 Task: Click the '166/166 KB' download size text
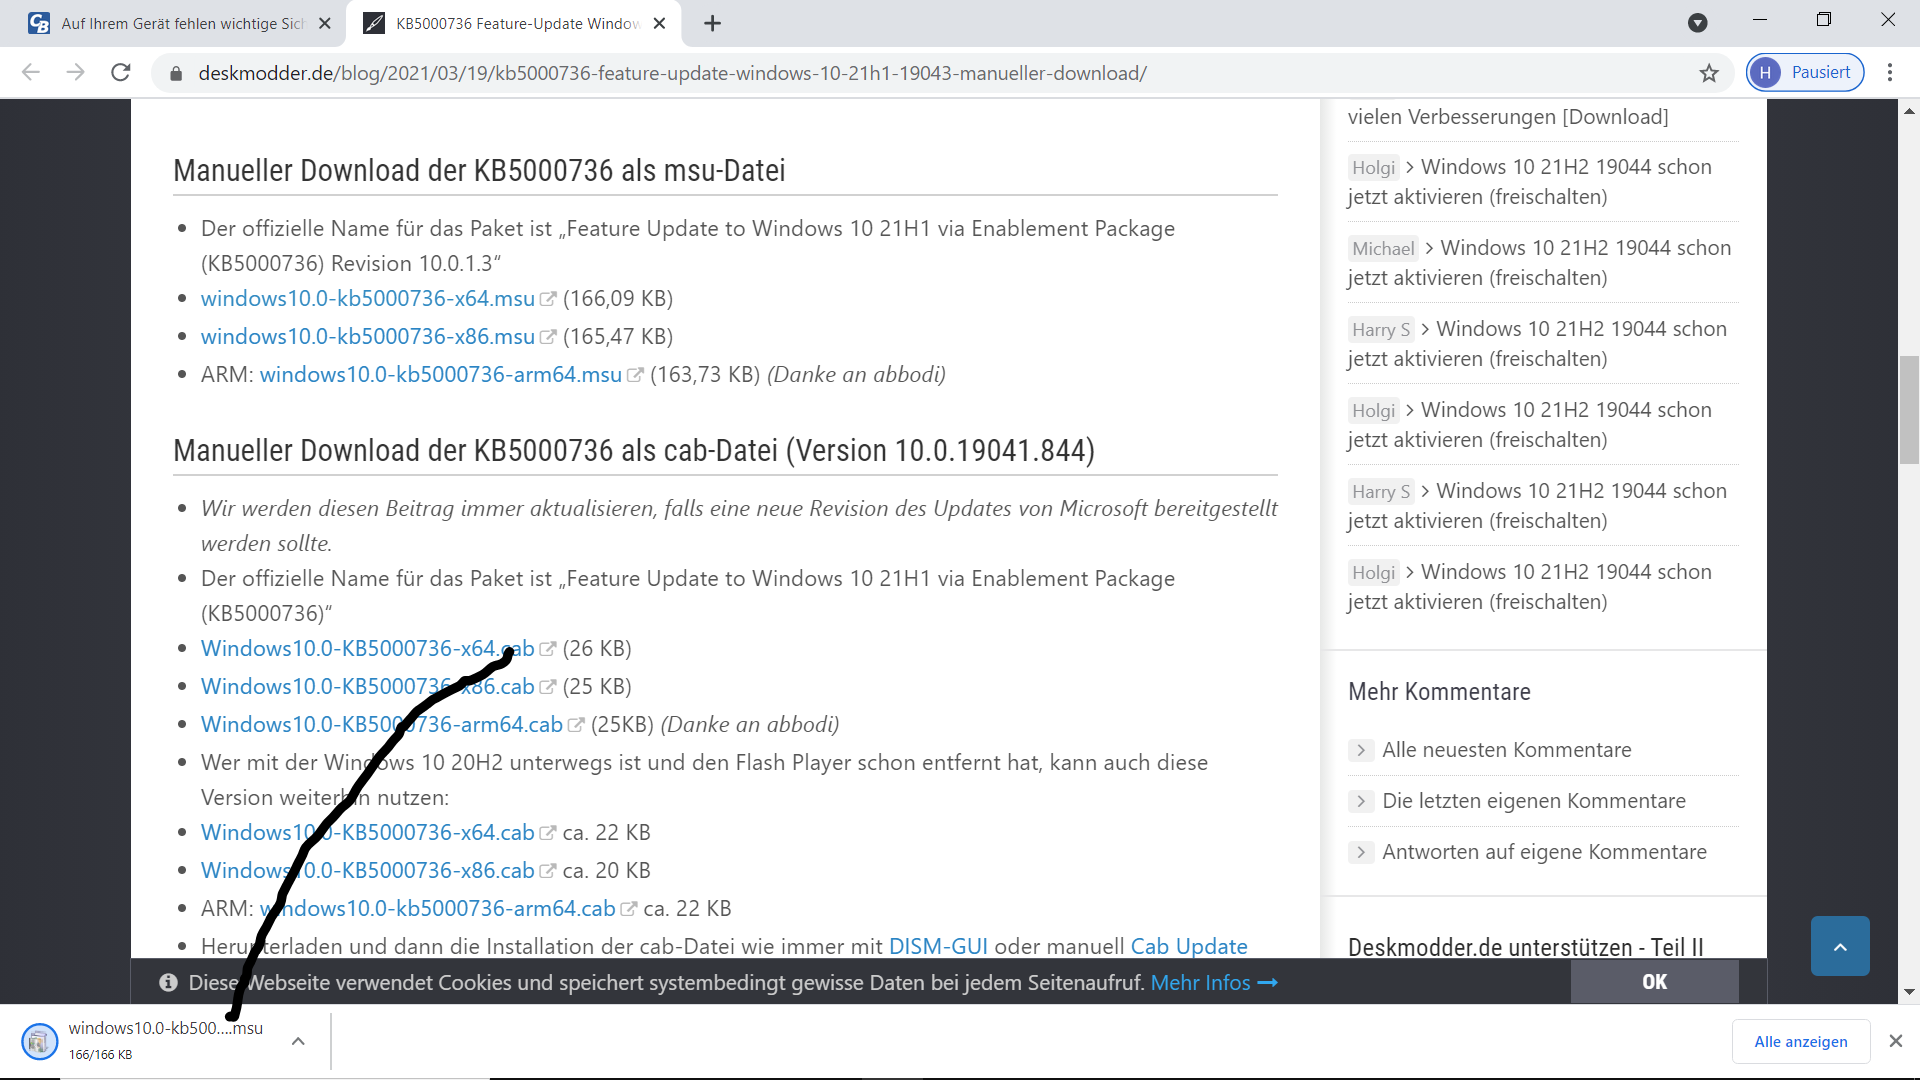(100, 1055)
